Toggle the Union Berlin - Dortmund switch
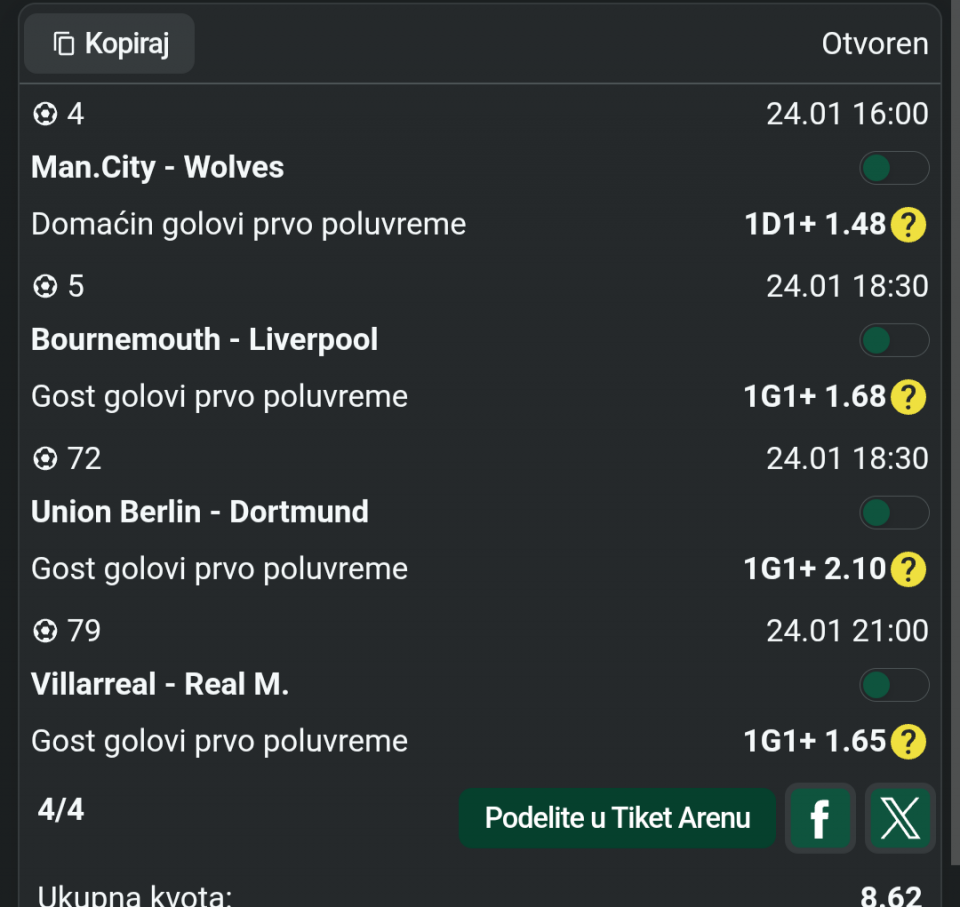 (x=894, y=512)
